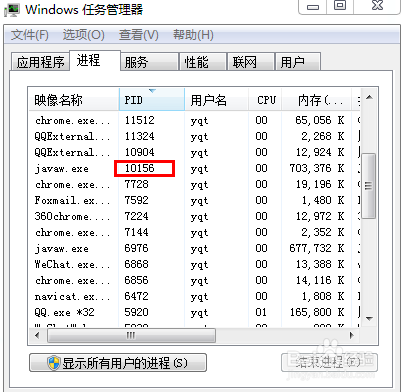Screen dimensions: 404x392
Task: Minimize the Task Manager window
Action: (x=313, y=6)
